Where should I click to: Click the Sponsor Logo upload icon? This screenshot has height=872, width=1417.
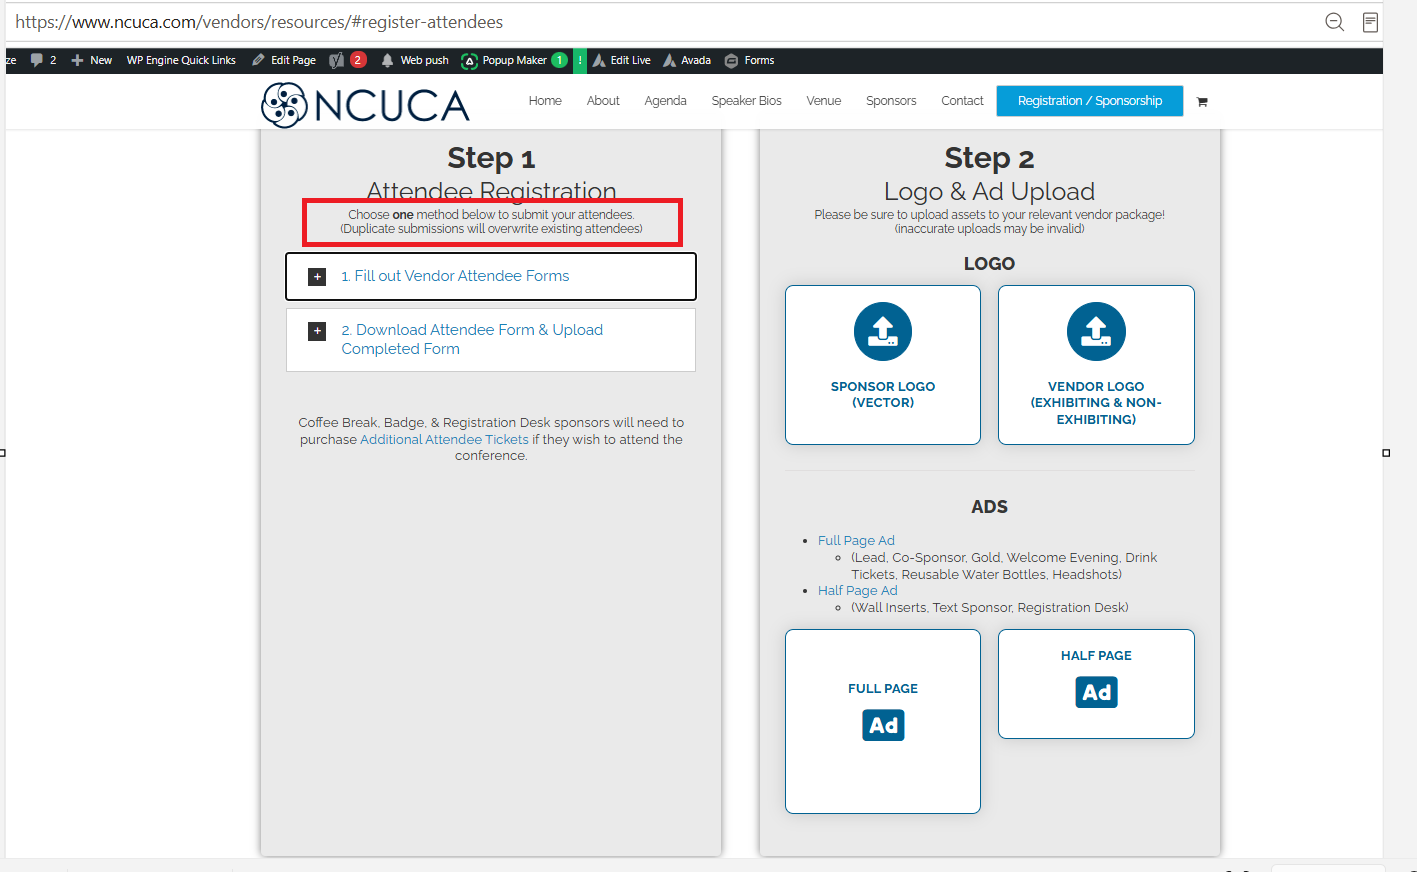click(x=883, y=331)
